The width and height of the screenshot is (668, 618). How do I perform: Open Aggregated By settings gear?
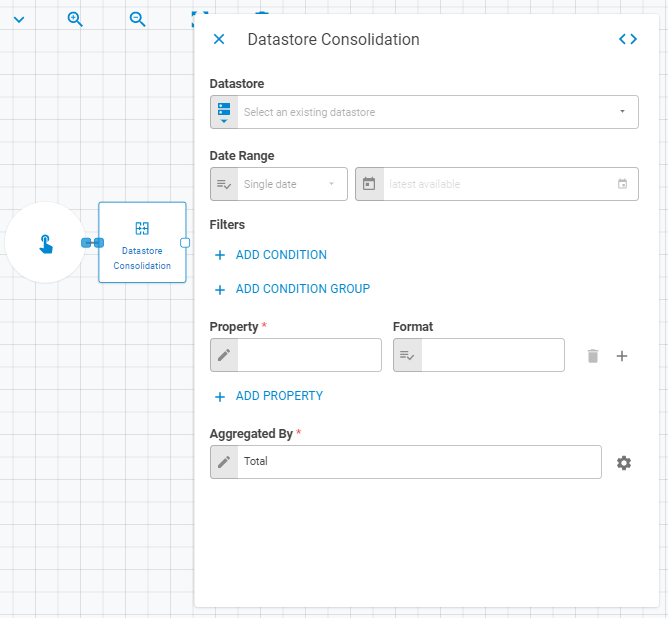tap(624, 463)
